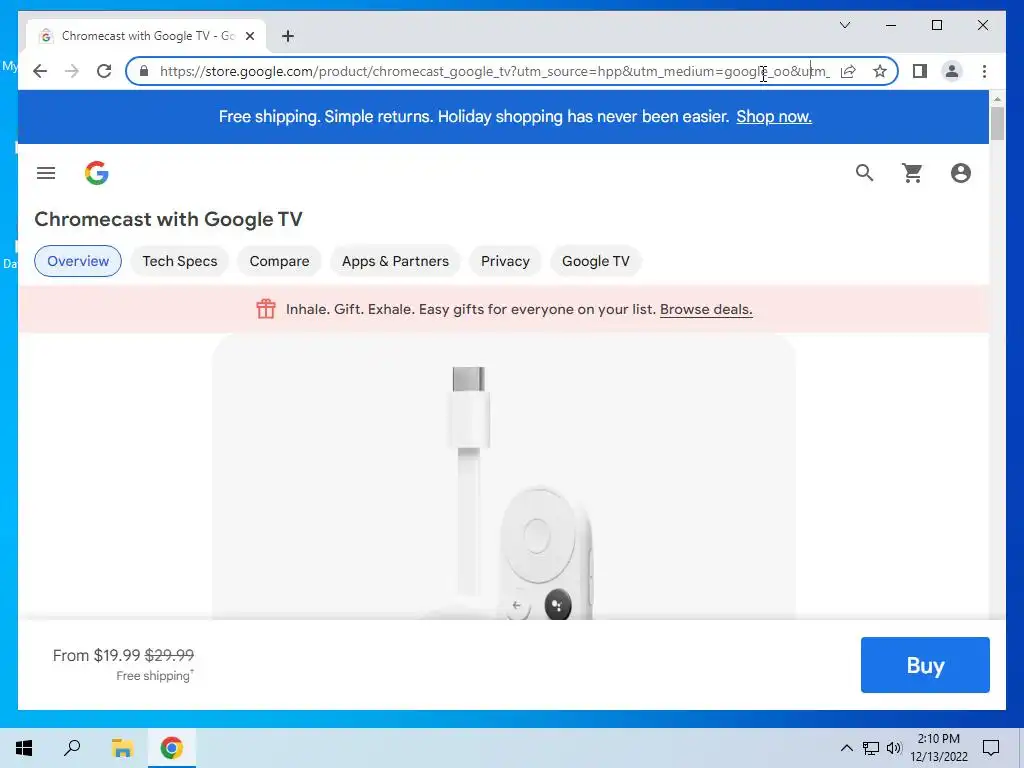Viewport: 1024px width, 768px height.
Task: Open the Chrome profile avatar
Action: 952,71
